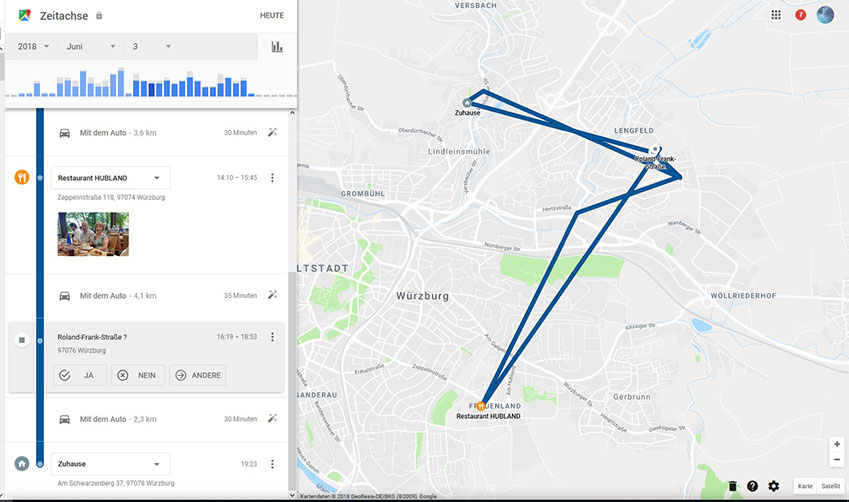
Task: Open more options for Roland-Frank-Straße entry
Action: (x=272, y=337)
